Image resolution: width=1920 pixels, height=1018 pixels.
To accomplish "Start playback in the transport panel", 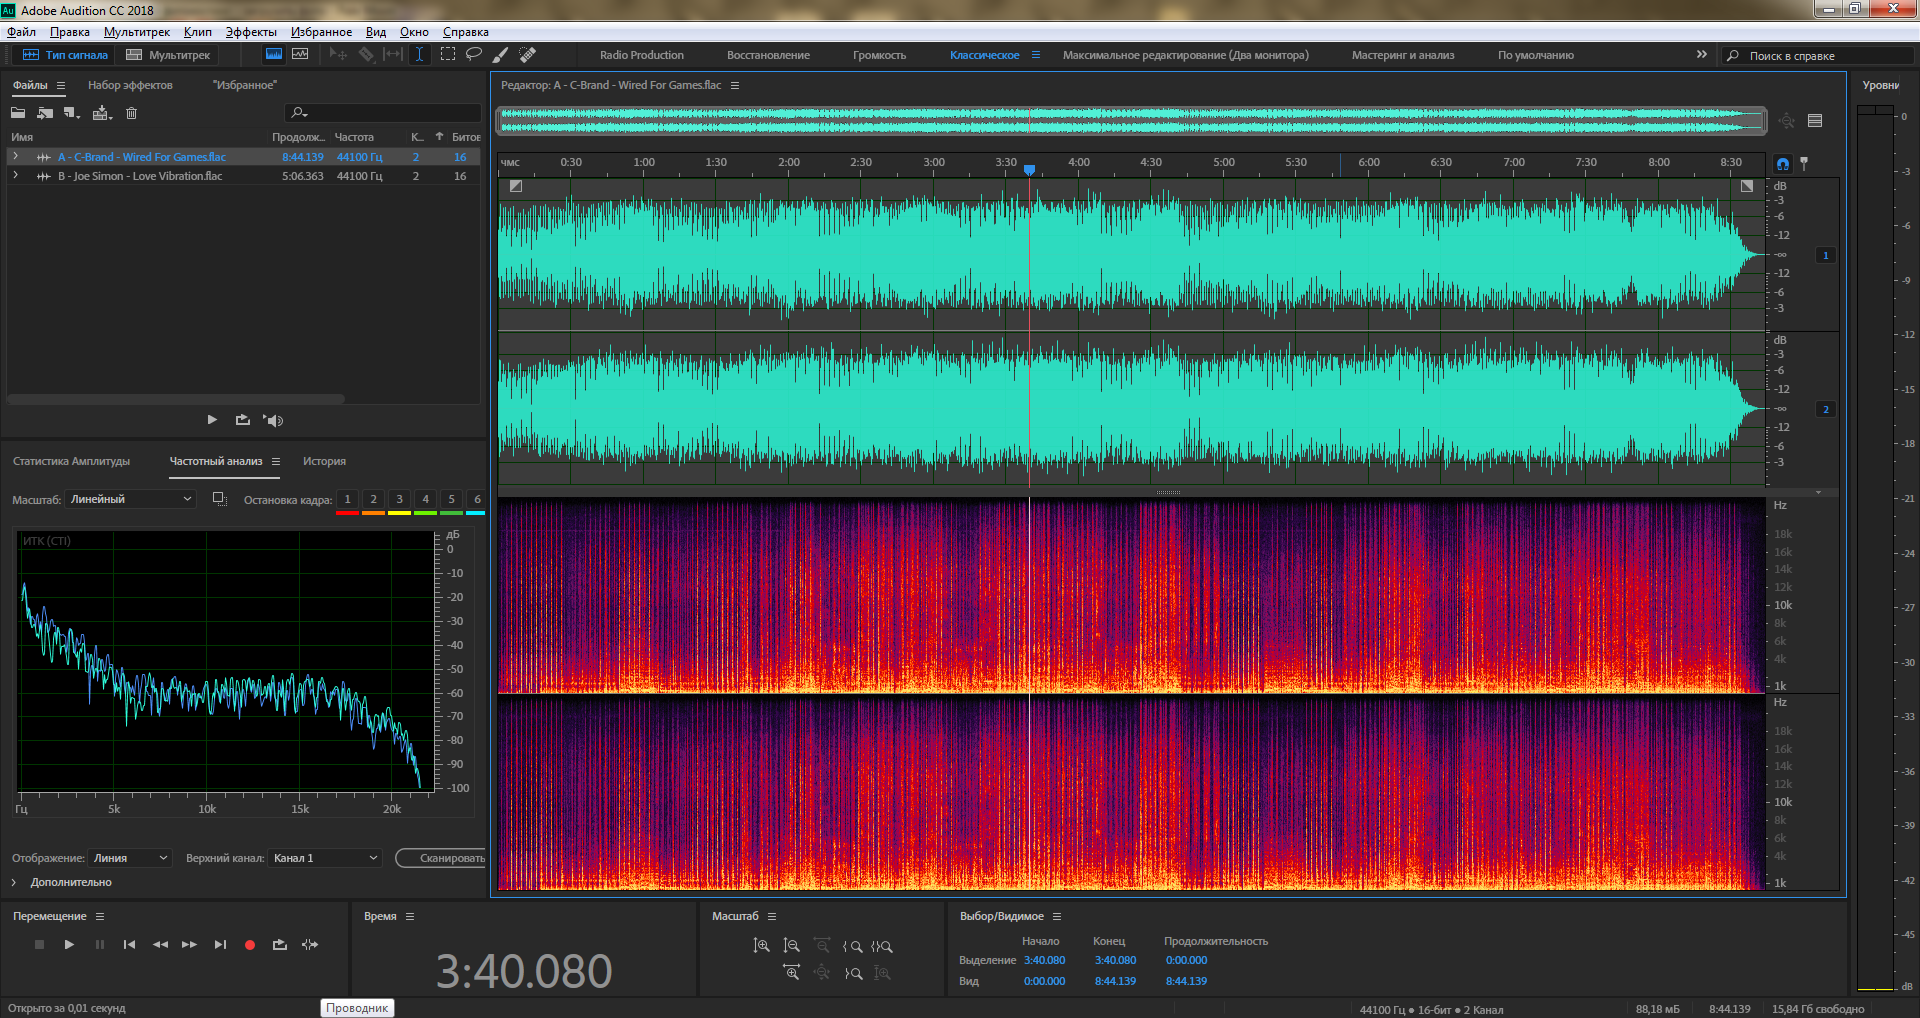I will point(69,944).
